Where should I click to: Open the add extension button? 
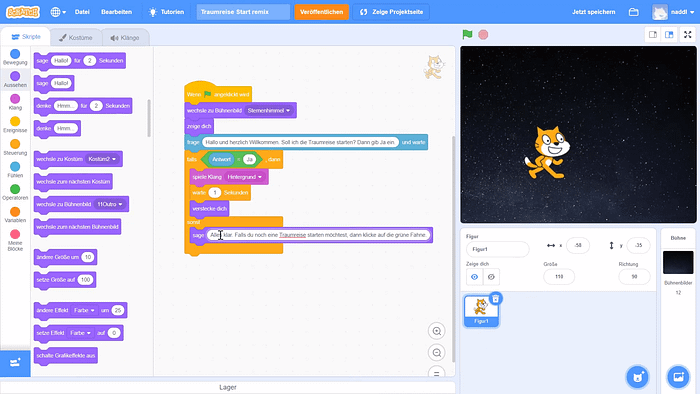click(x=15, y=363)
